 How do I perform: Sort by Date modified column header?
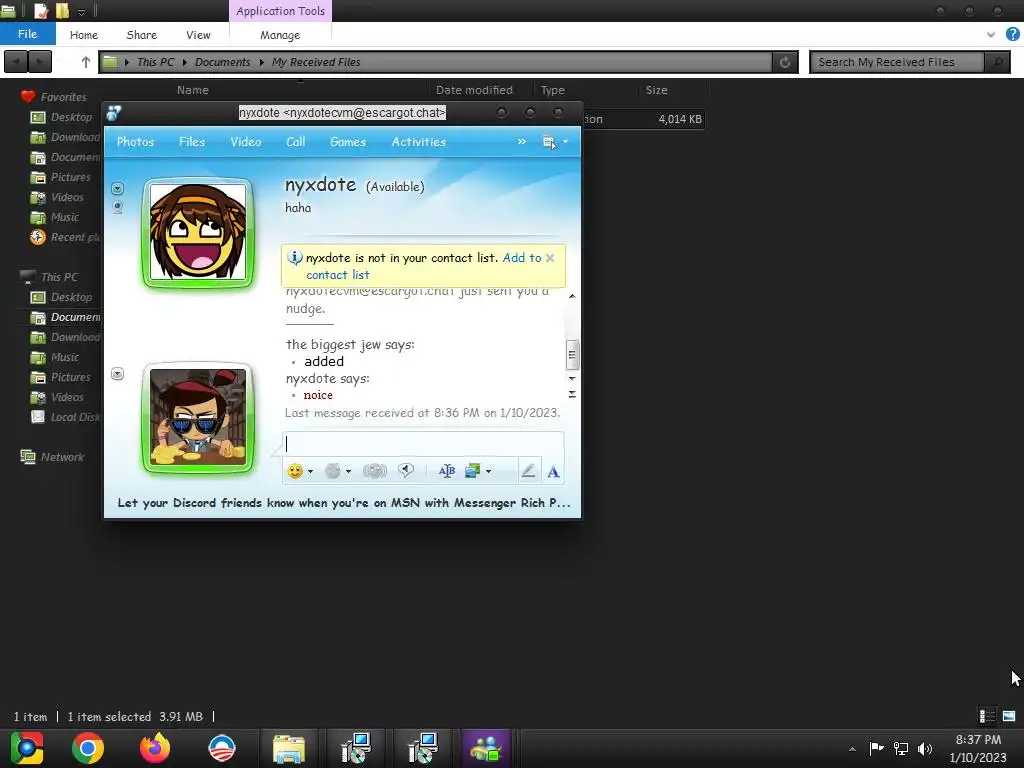coord(474,90)
